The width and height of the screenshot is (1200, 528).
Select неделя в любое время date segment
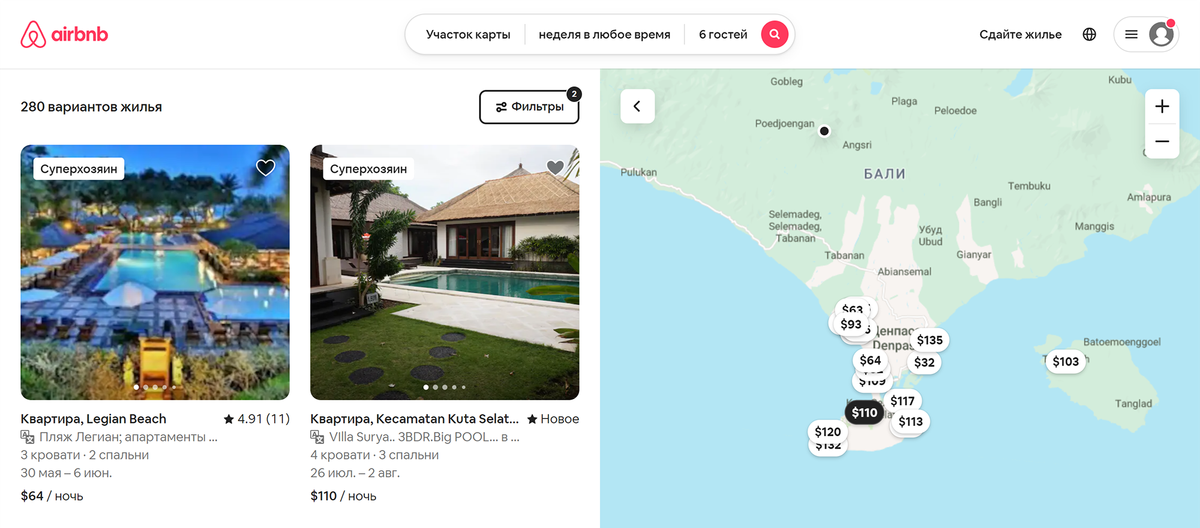pyautogui.click(x=604, y=34)
